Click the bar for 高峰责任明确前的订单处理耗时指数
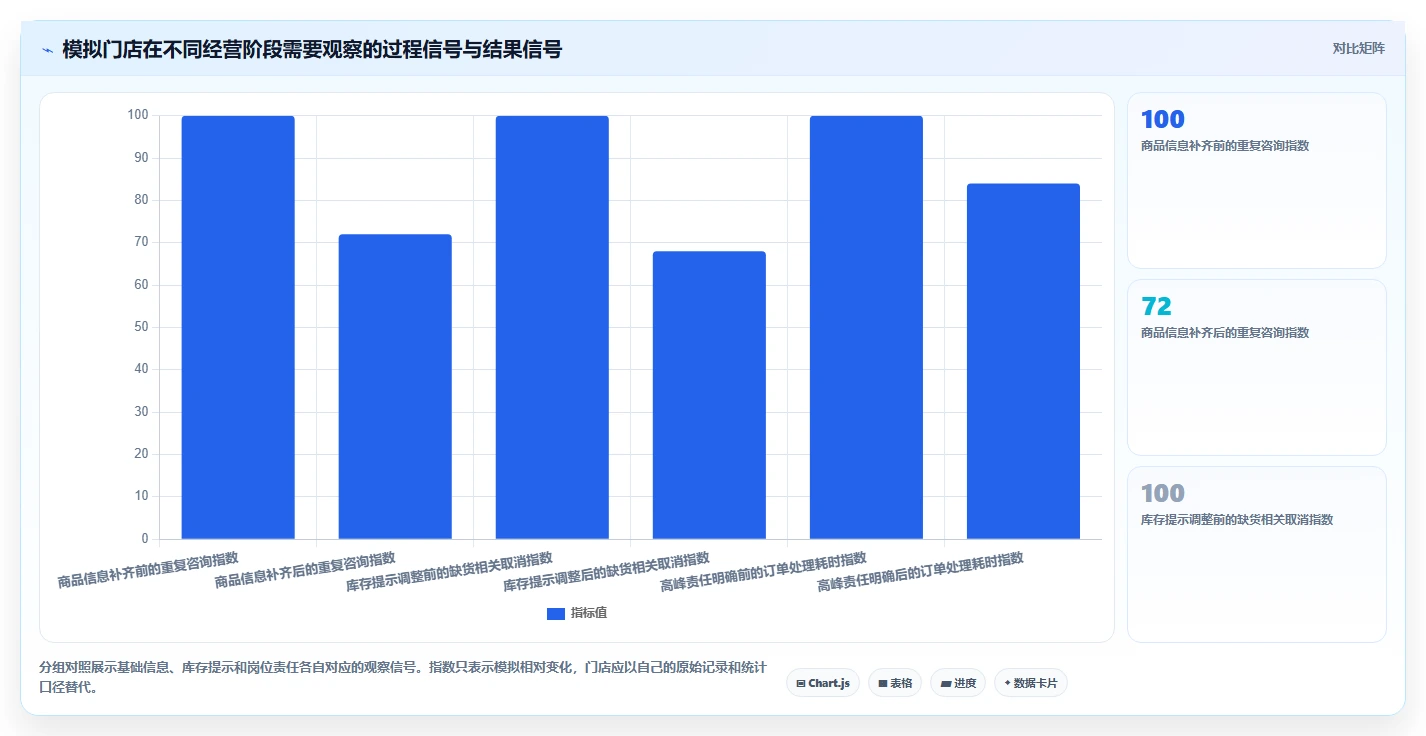1426x736 pixels. click(866, 327)
